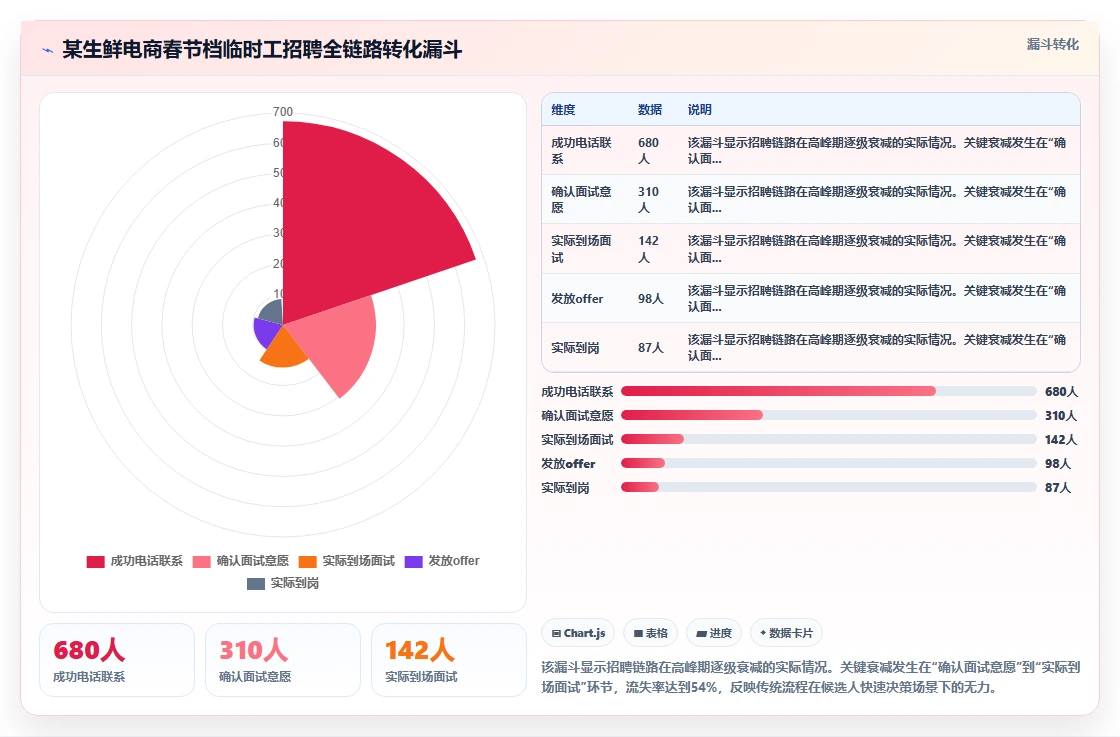1120x737 pixels.
Task: Click the 维度 column header
Action: pos(563,110)
